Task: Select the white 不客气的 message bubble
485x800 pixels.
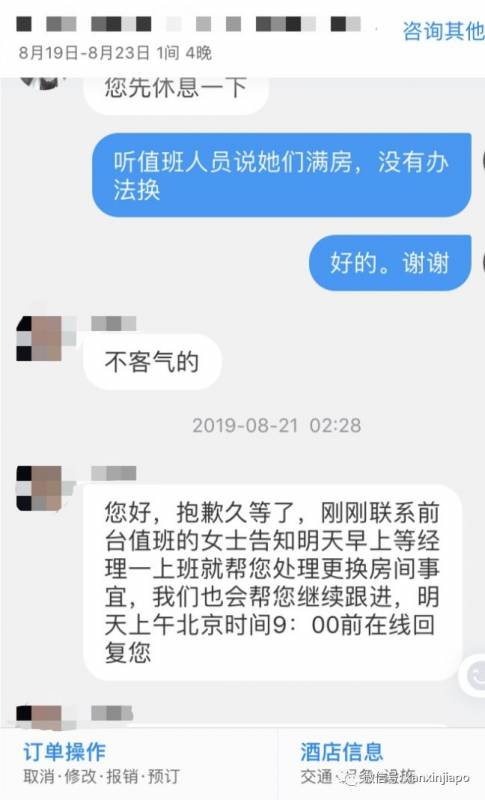Action: pyautogui.click(x=152, y=362)
